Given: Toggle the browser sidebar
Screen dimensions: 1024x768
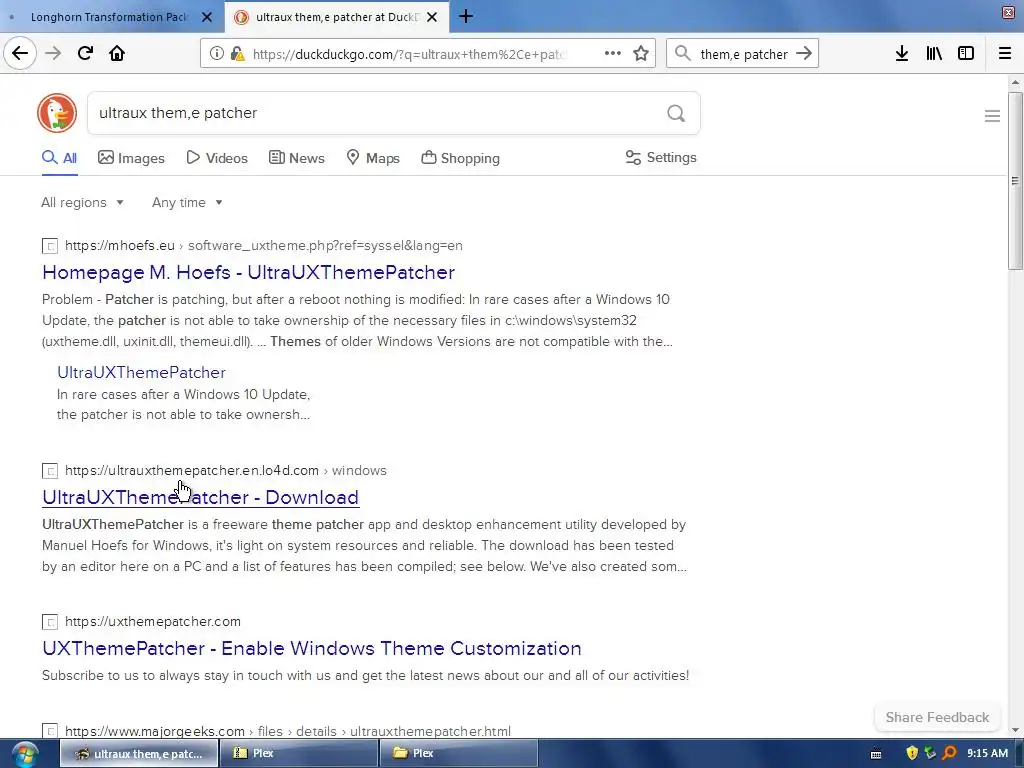Looking at the screenshot, I should pyautogui.click(x=966, y=54).
